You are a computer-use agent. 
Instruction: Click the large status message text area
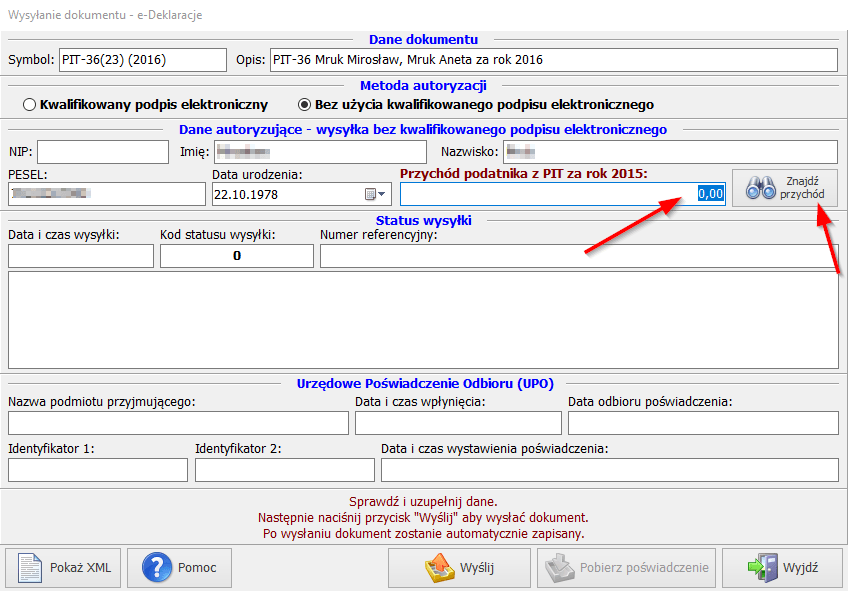[x=423, y=320]
